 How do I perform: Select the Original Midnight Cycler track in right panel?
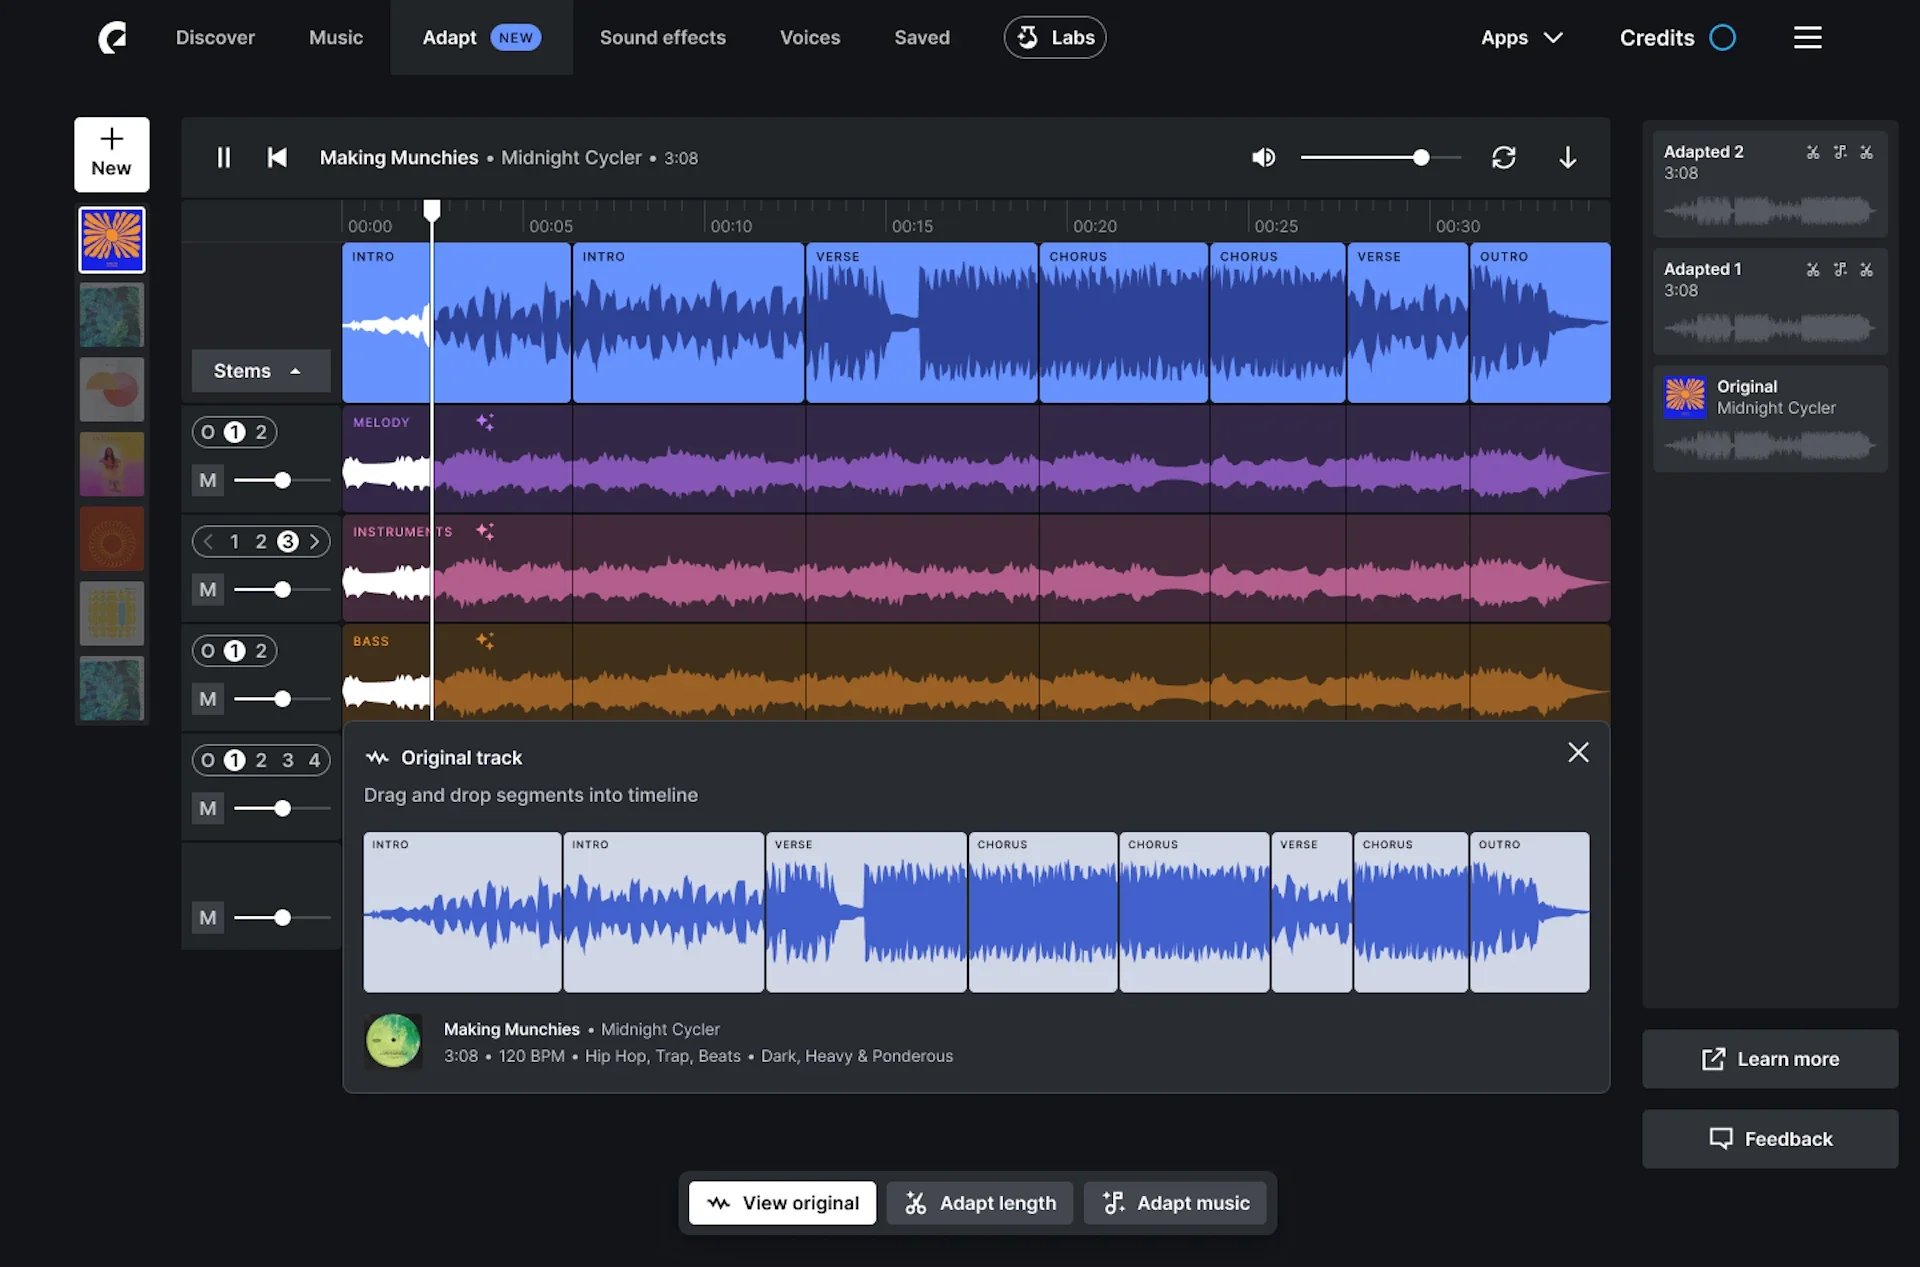point(1770,418)
